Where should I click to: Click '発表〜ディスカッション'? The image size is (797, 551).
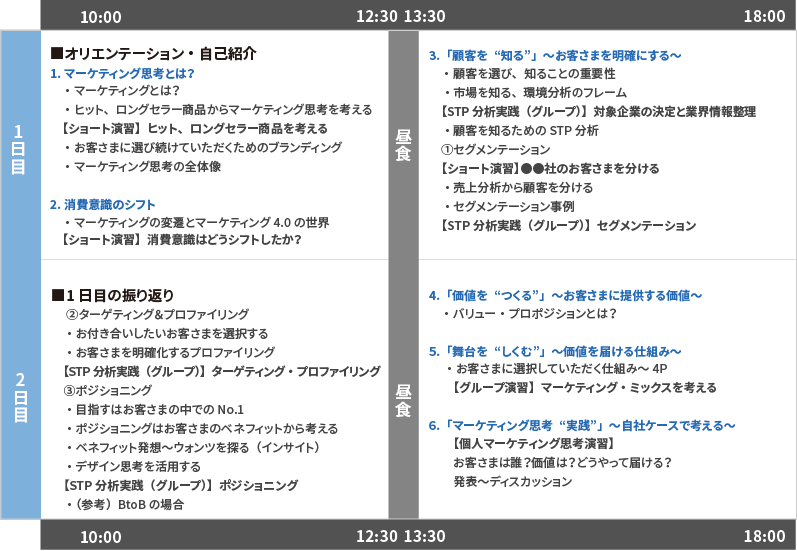click(513, 482)
